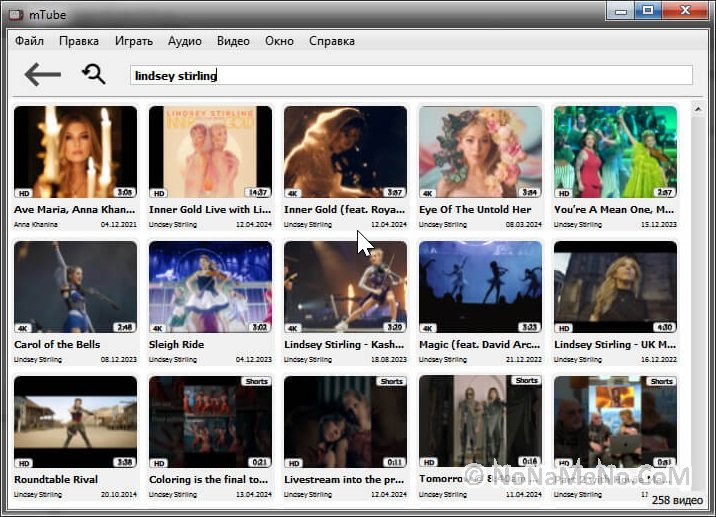This screenshot has width=716, height=517.
Task: Click the 4K badge on Sleigh Ride
Action: (x=158, y=328)
